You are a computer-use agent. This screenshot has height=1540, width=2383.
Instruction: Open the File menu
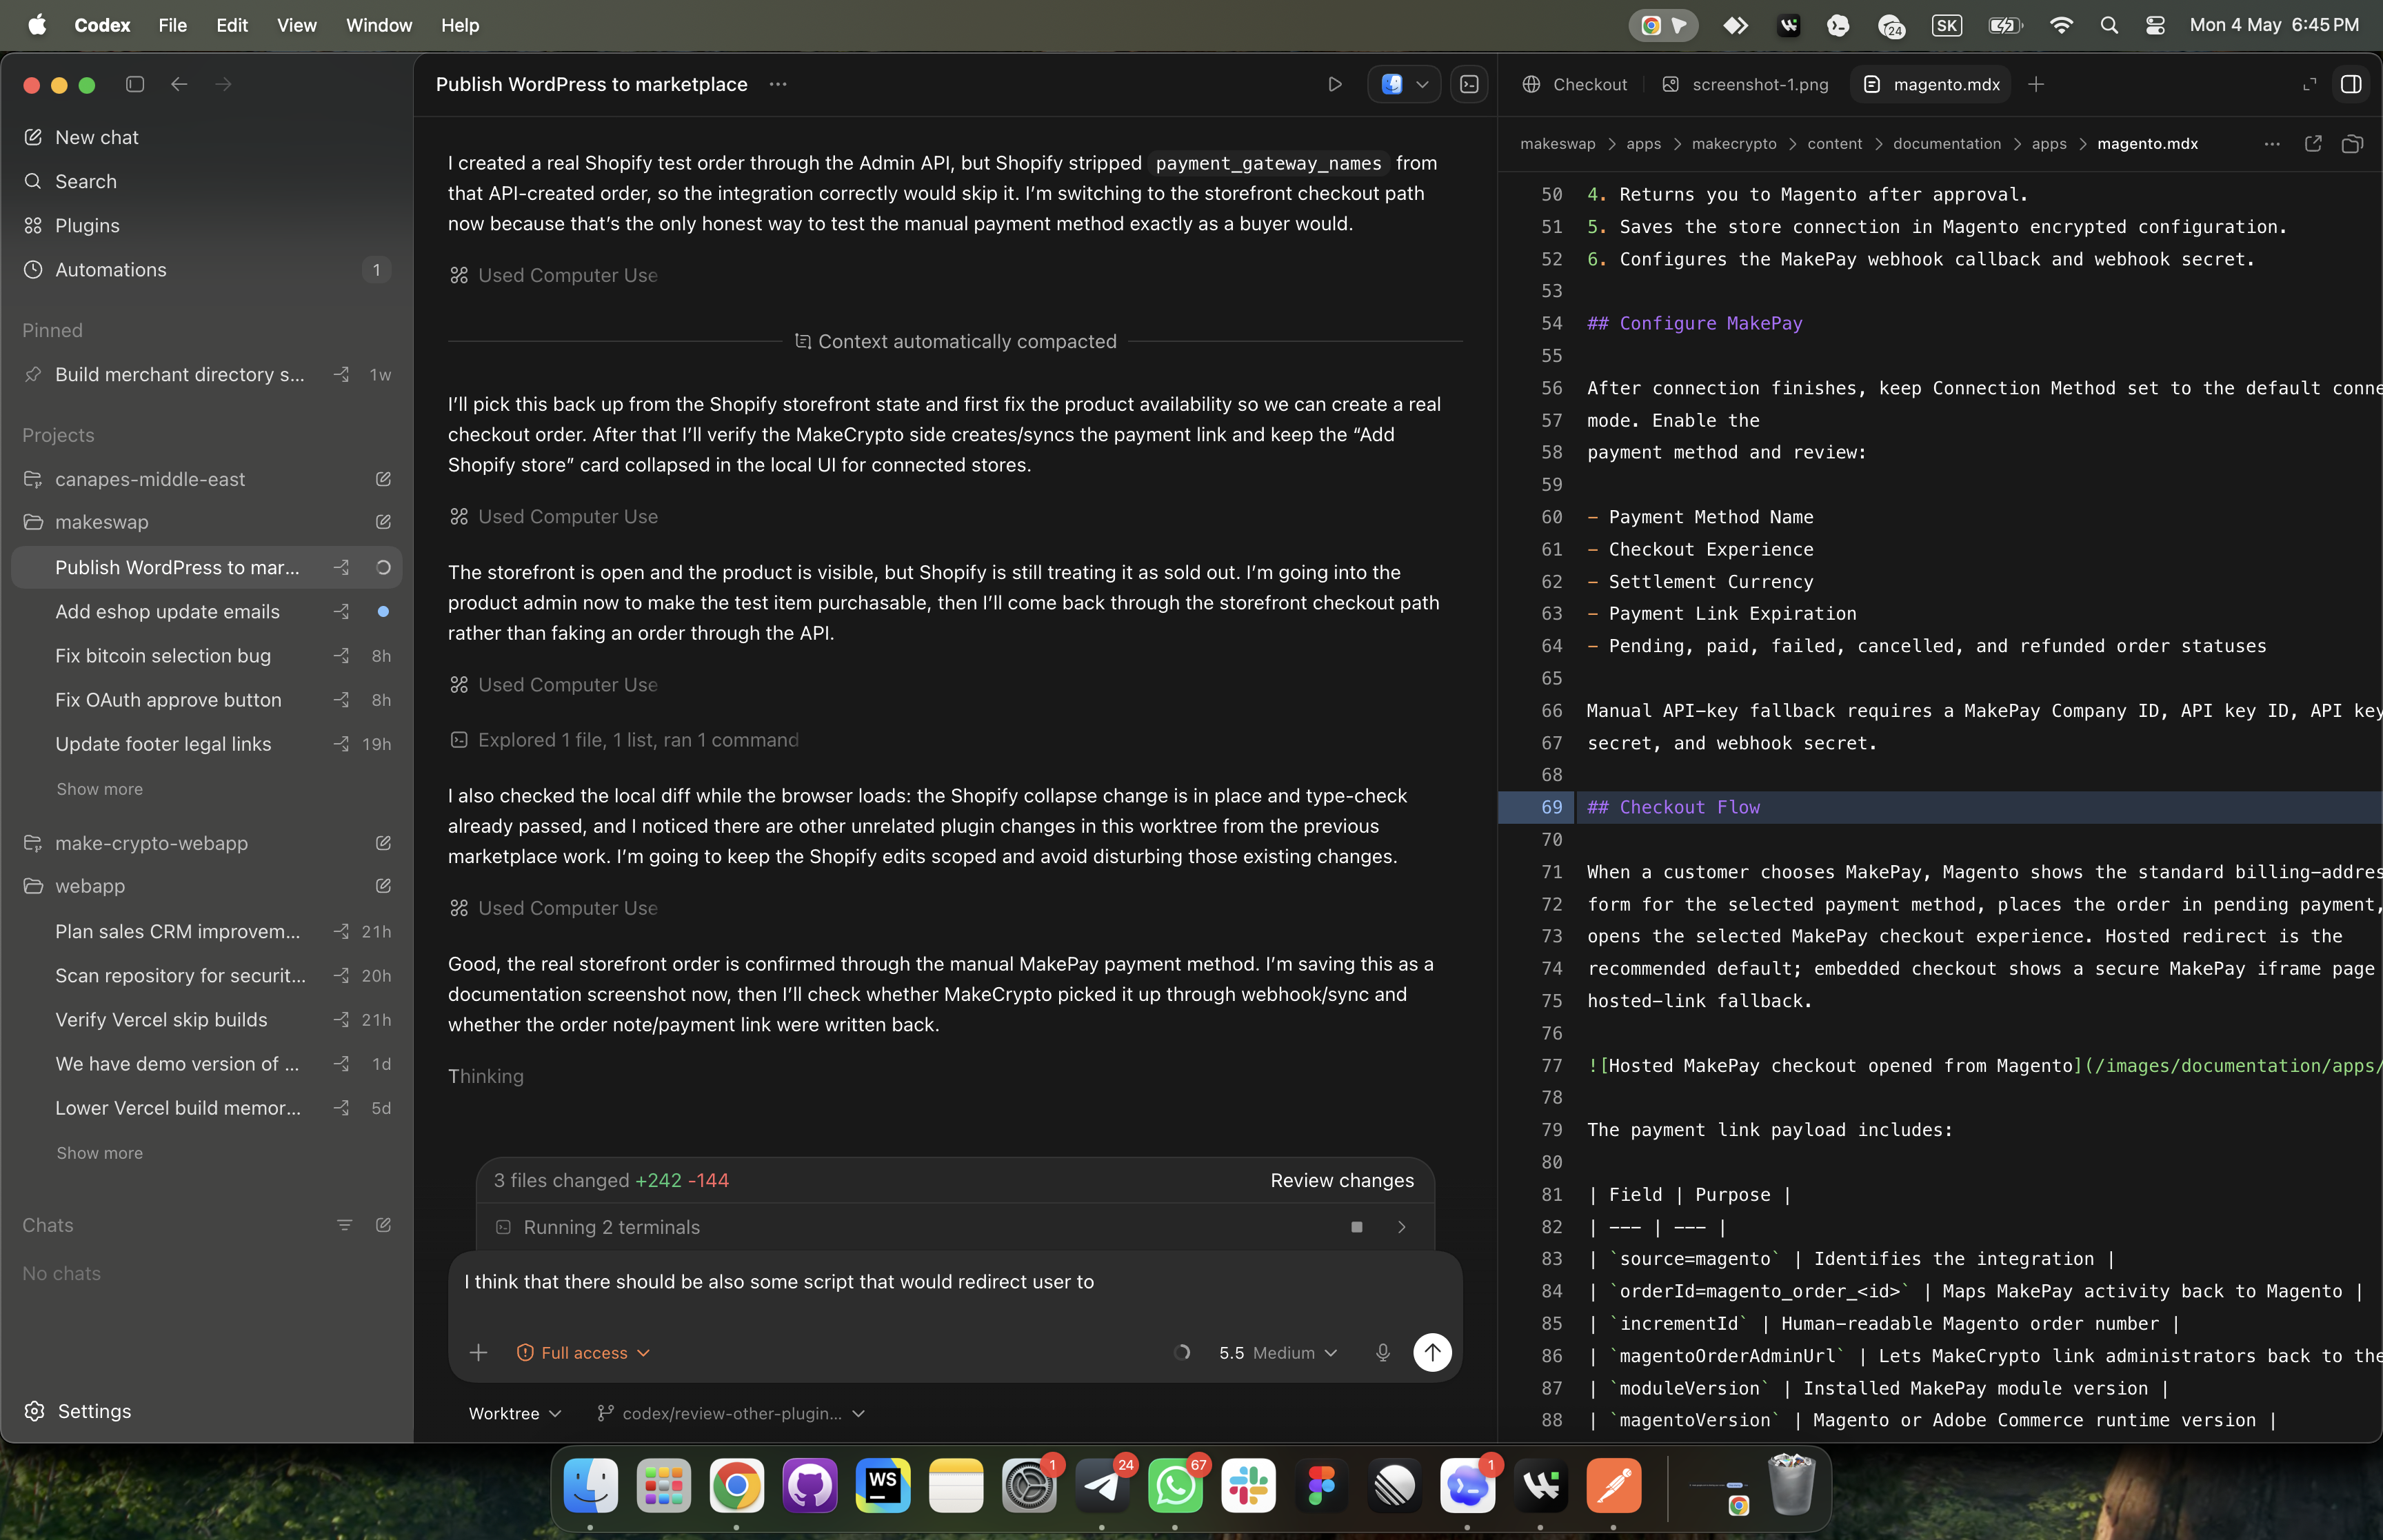[172, 25]
